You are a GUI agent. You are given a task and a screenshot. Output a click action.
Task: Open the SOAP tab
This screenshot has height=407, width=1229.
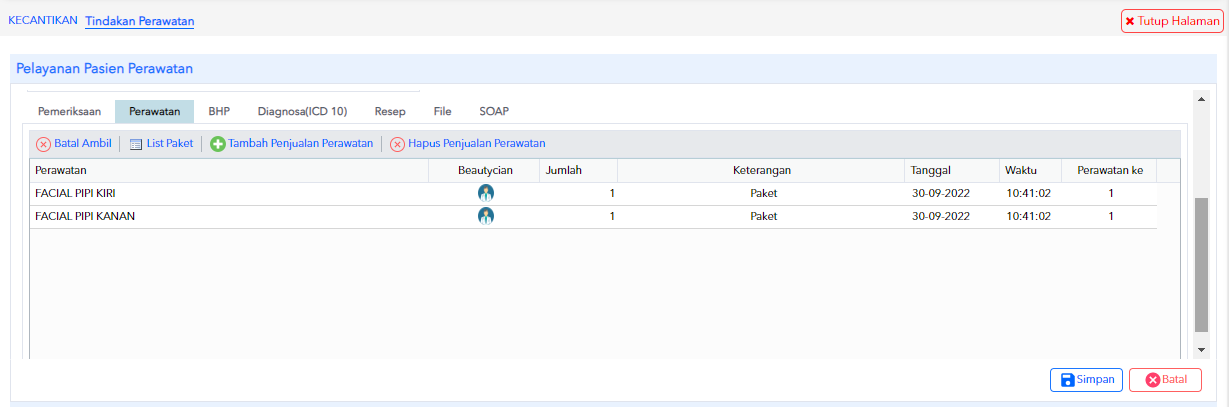coord(494,112)
